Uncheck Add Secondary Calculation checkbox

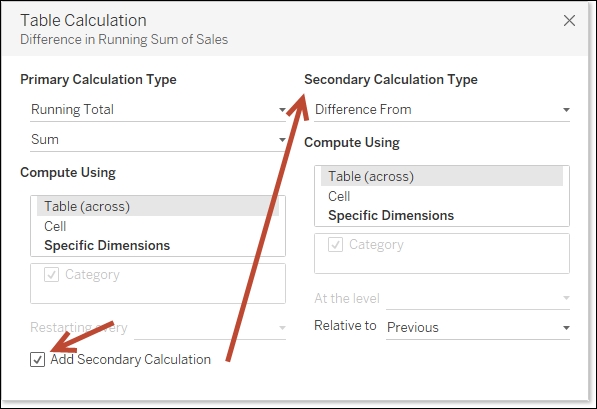[x=37, y=359]
